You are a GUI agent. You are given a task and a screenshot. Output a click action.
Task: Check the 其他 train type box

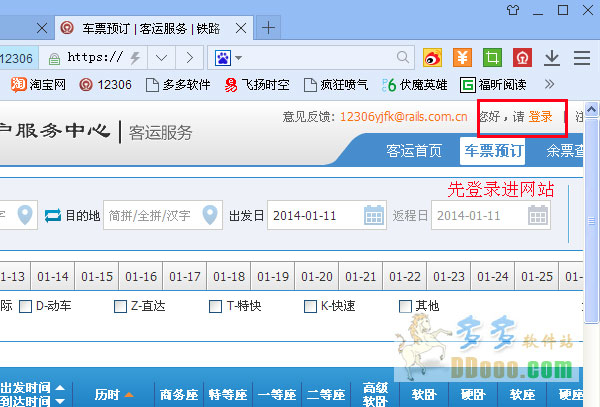click(x=405, y=306)
